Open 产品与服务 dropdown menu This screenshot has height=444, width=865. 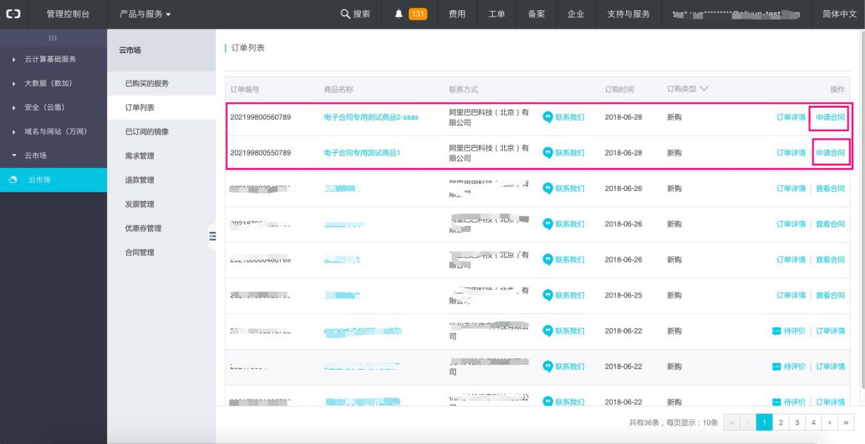pos(145,14)
